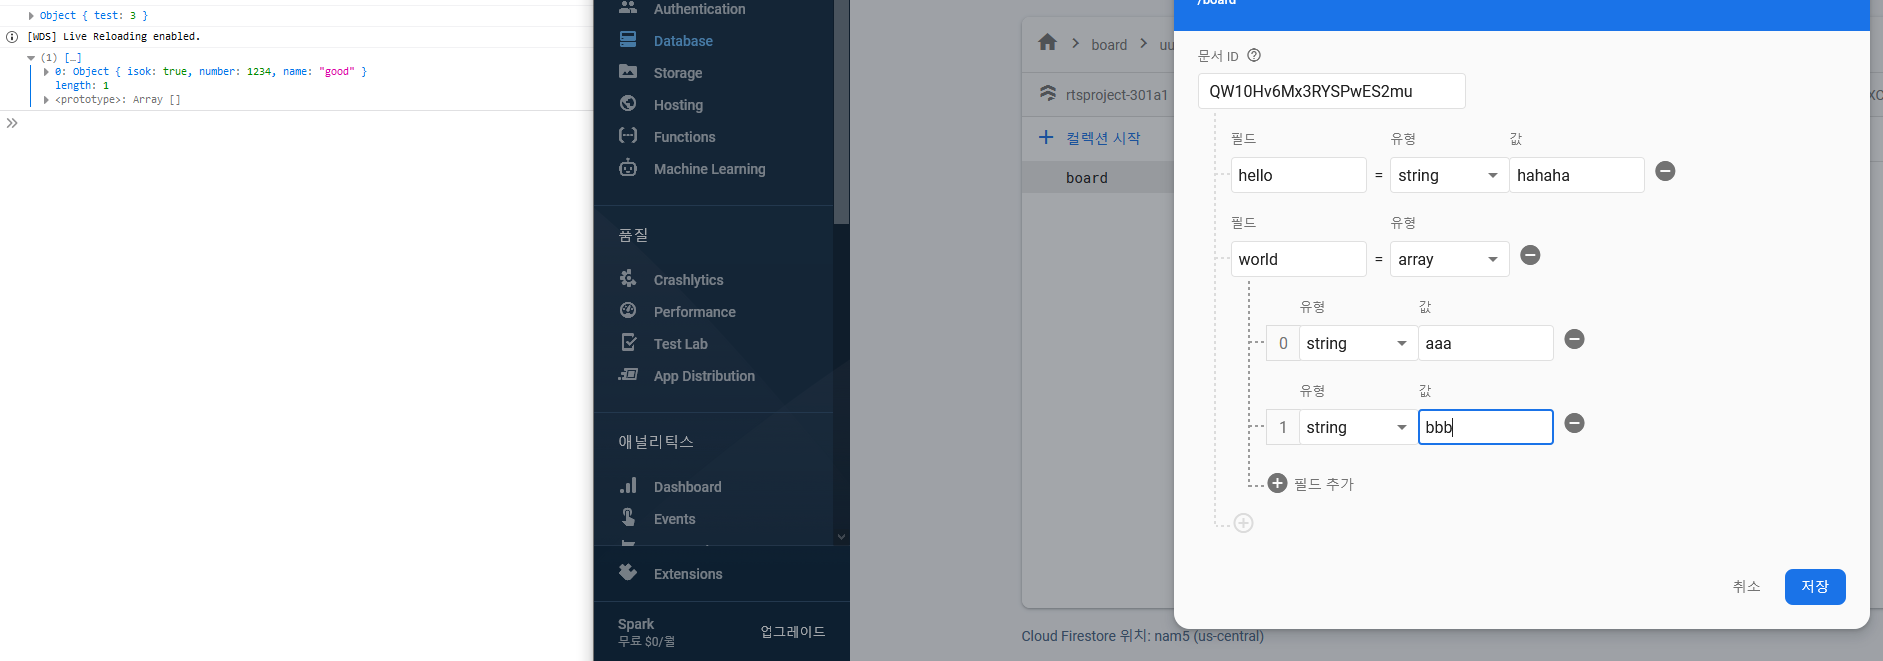Open the type dropdown for hello field
The height and width of the screenshot is (661, 1883).
1448,175
